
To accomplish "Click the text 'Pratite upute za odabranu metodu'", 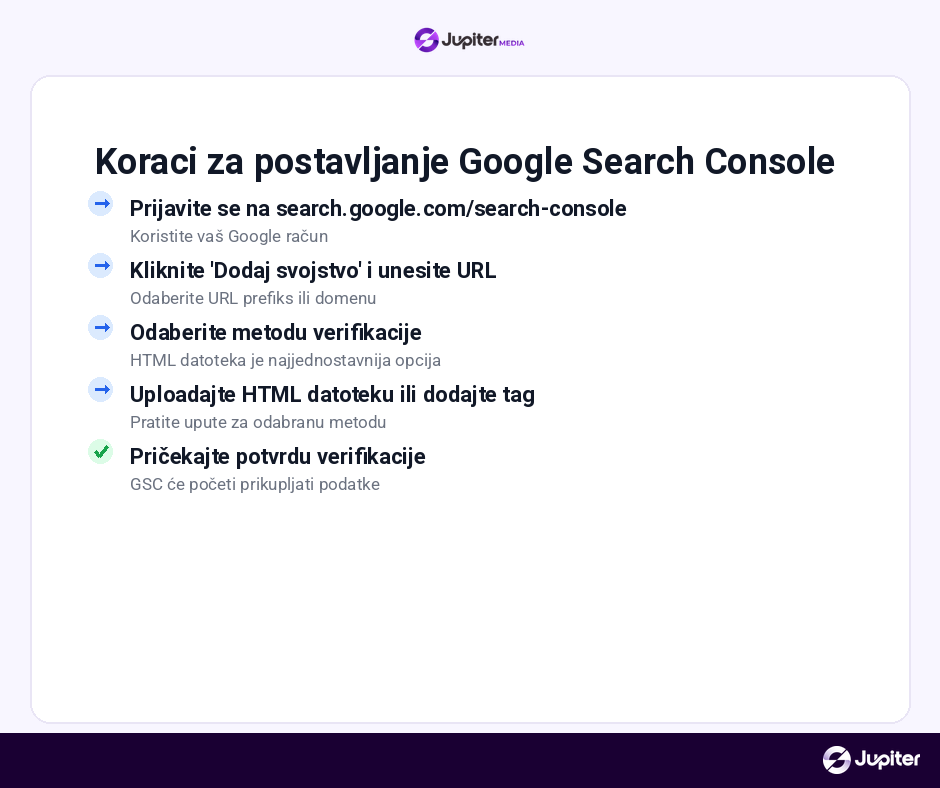I will 258,422.
